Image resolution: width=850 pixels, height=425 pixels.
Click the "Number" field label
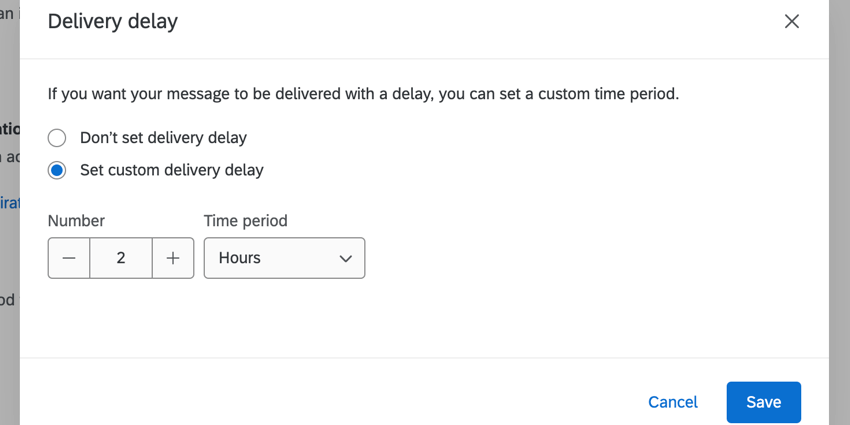click(76, 221)
